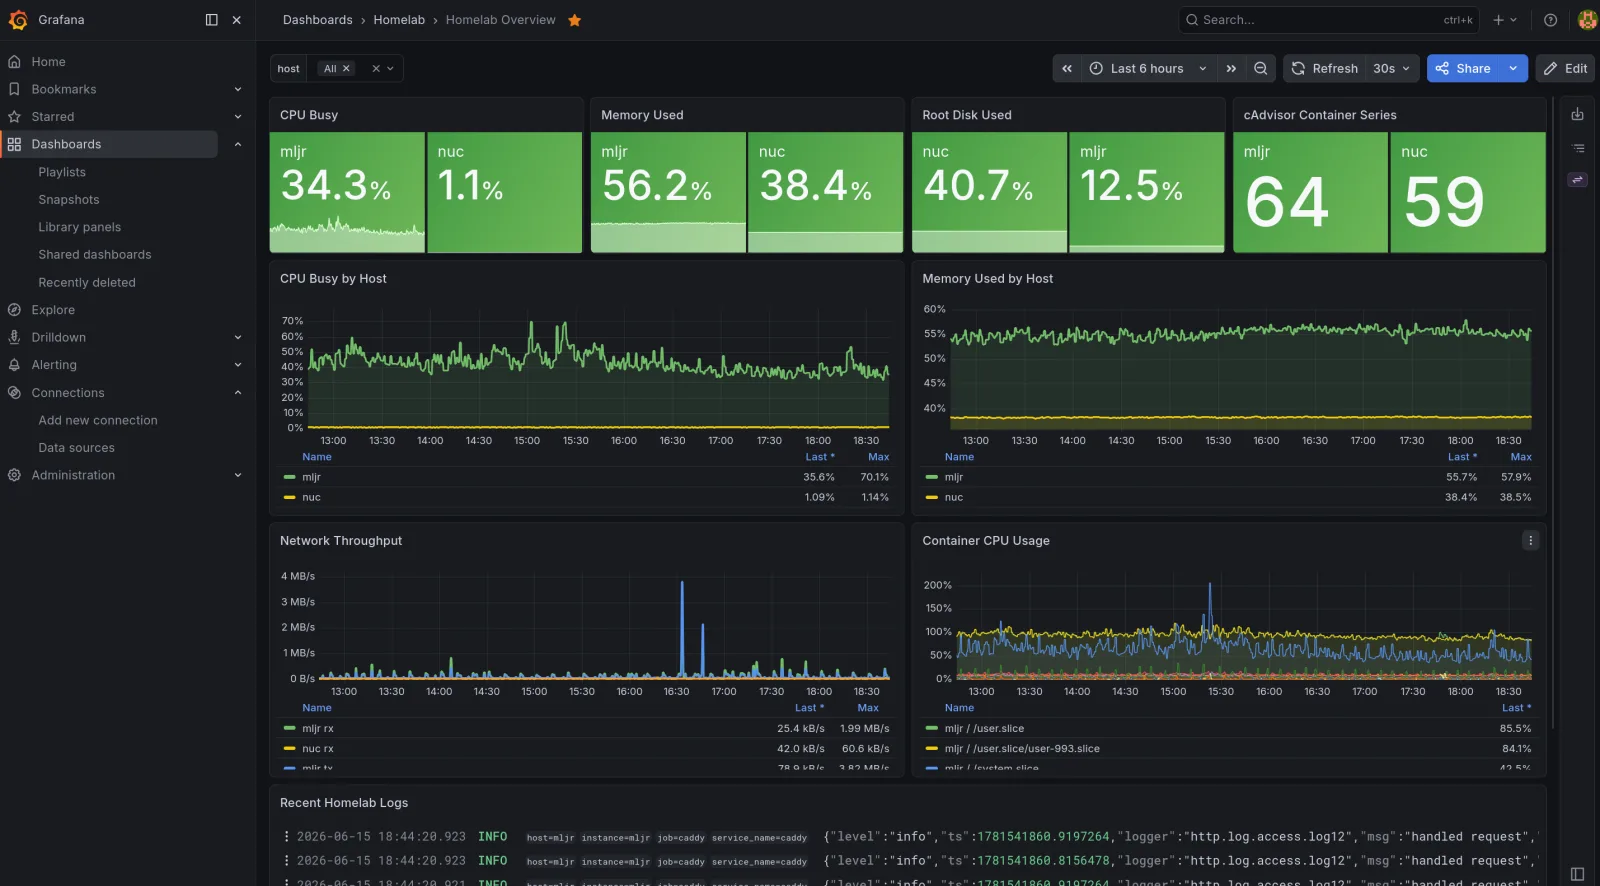Open second log row menu dots
The height and width of the screenshot is (886, 1600).
click(x=286, y=861)
